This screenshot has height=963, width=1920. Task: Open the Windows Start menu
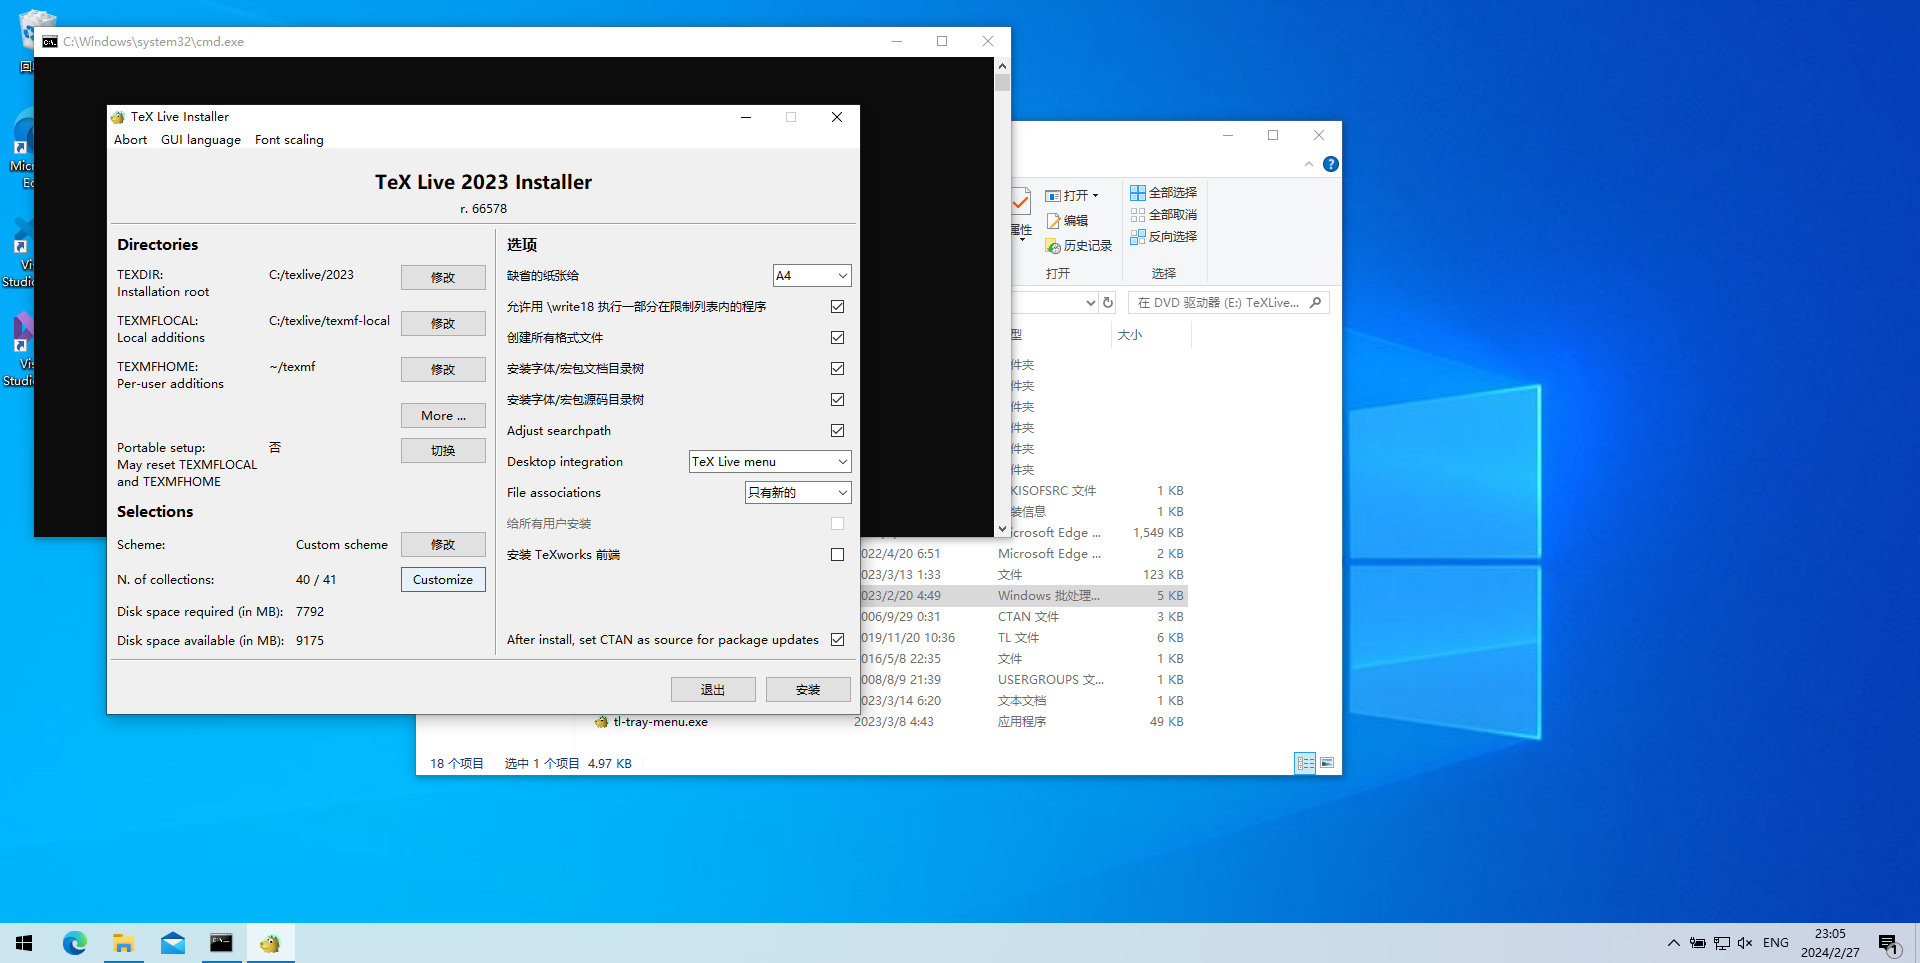[x=24, y=943]
